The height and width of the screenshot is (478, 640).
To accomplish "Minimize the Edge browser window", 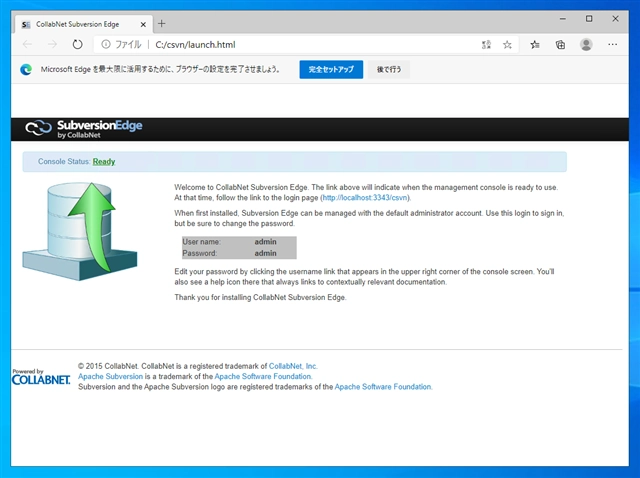I will 562,19.
